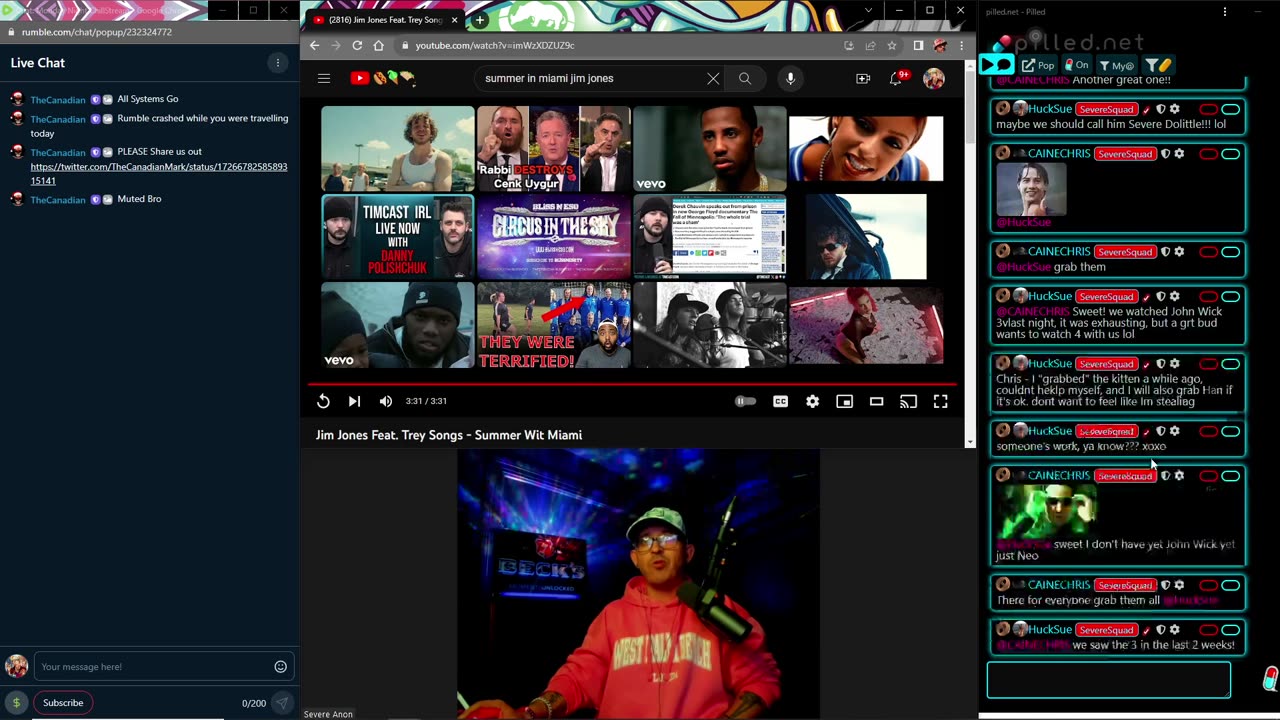Toggle the Pilled pill filter button
Viewport: 1280px width, 720px height.
tap(1158, 66)
